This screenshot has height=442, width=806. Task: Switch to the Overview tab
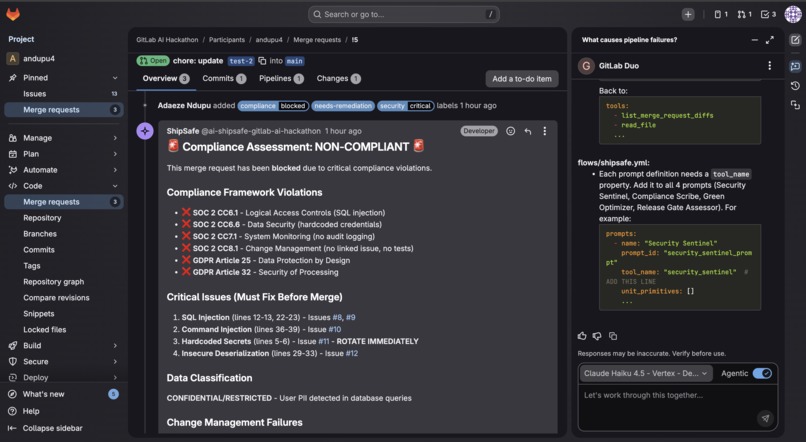pos(166,78)
